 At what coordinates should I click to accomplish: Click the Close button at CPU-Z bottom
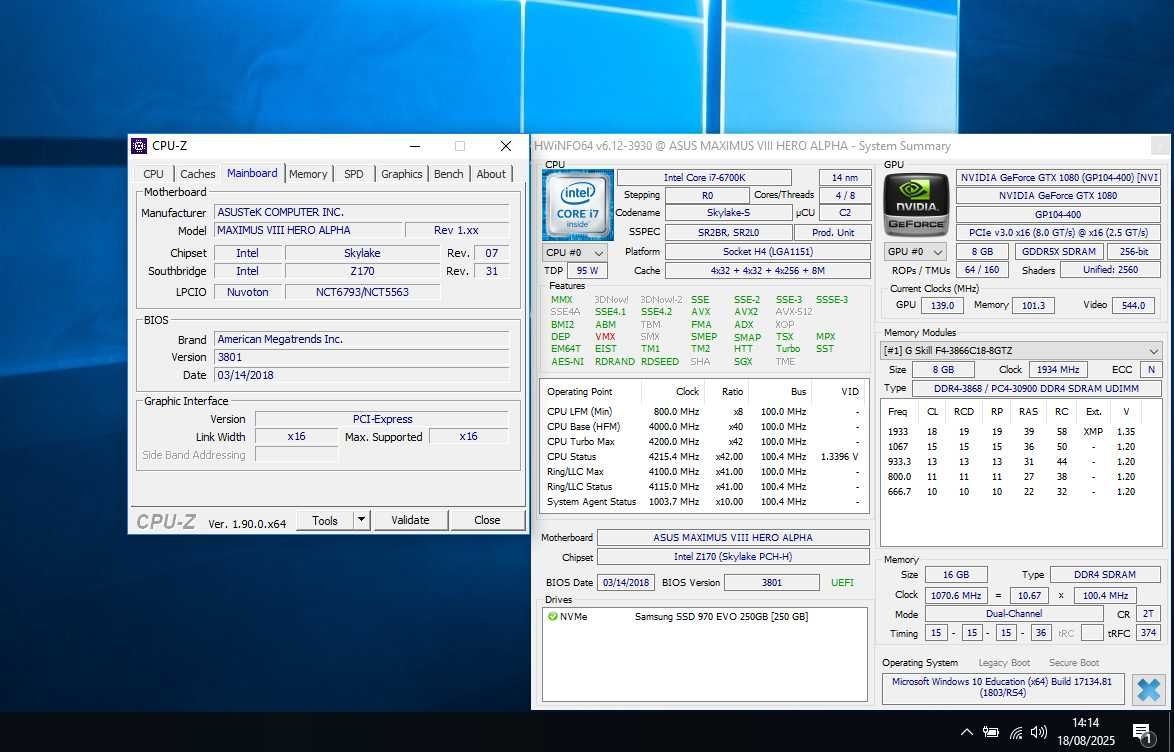487,520
